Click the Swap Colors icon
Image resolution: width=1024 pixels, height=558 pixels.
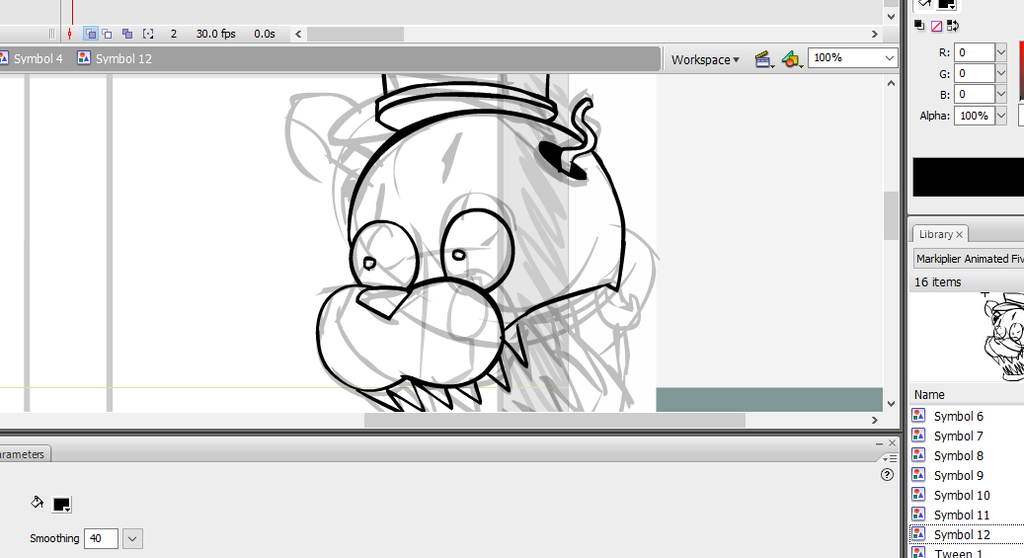point(953,26)
